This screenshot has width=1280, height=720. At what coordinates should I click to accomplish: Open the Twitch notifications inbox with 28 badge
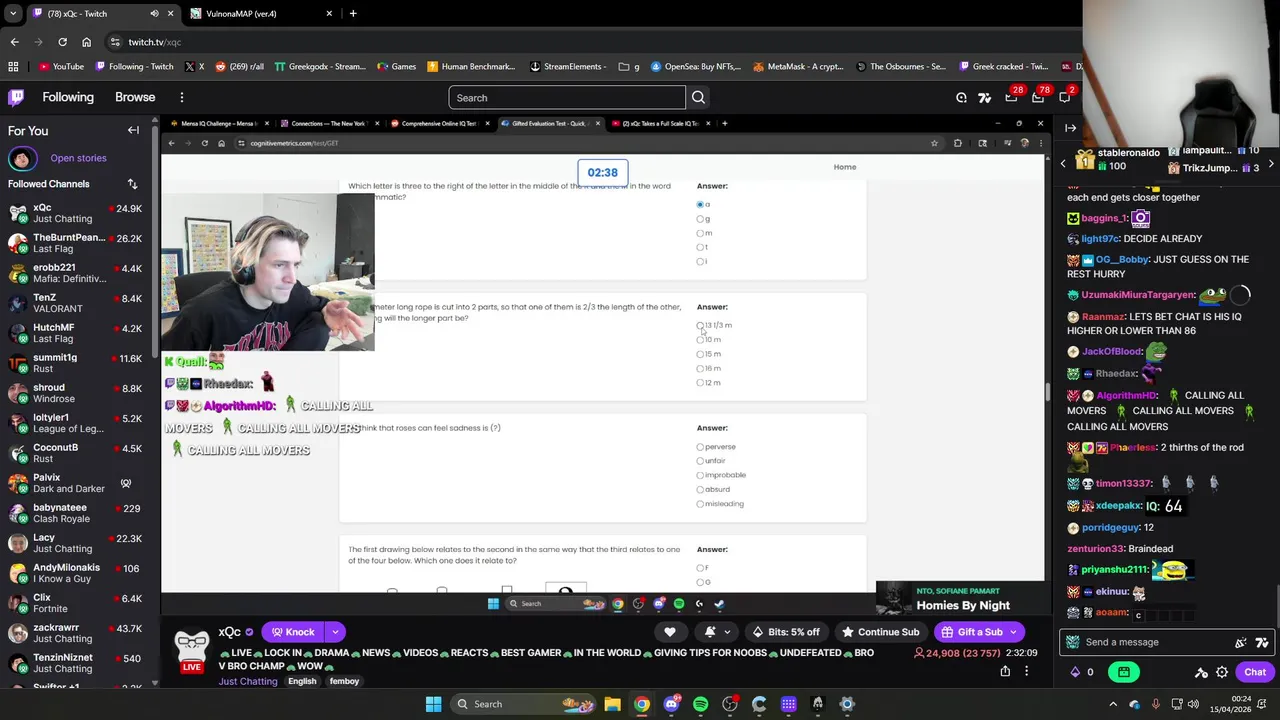(1011, 97)
